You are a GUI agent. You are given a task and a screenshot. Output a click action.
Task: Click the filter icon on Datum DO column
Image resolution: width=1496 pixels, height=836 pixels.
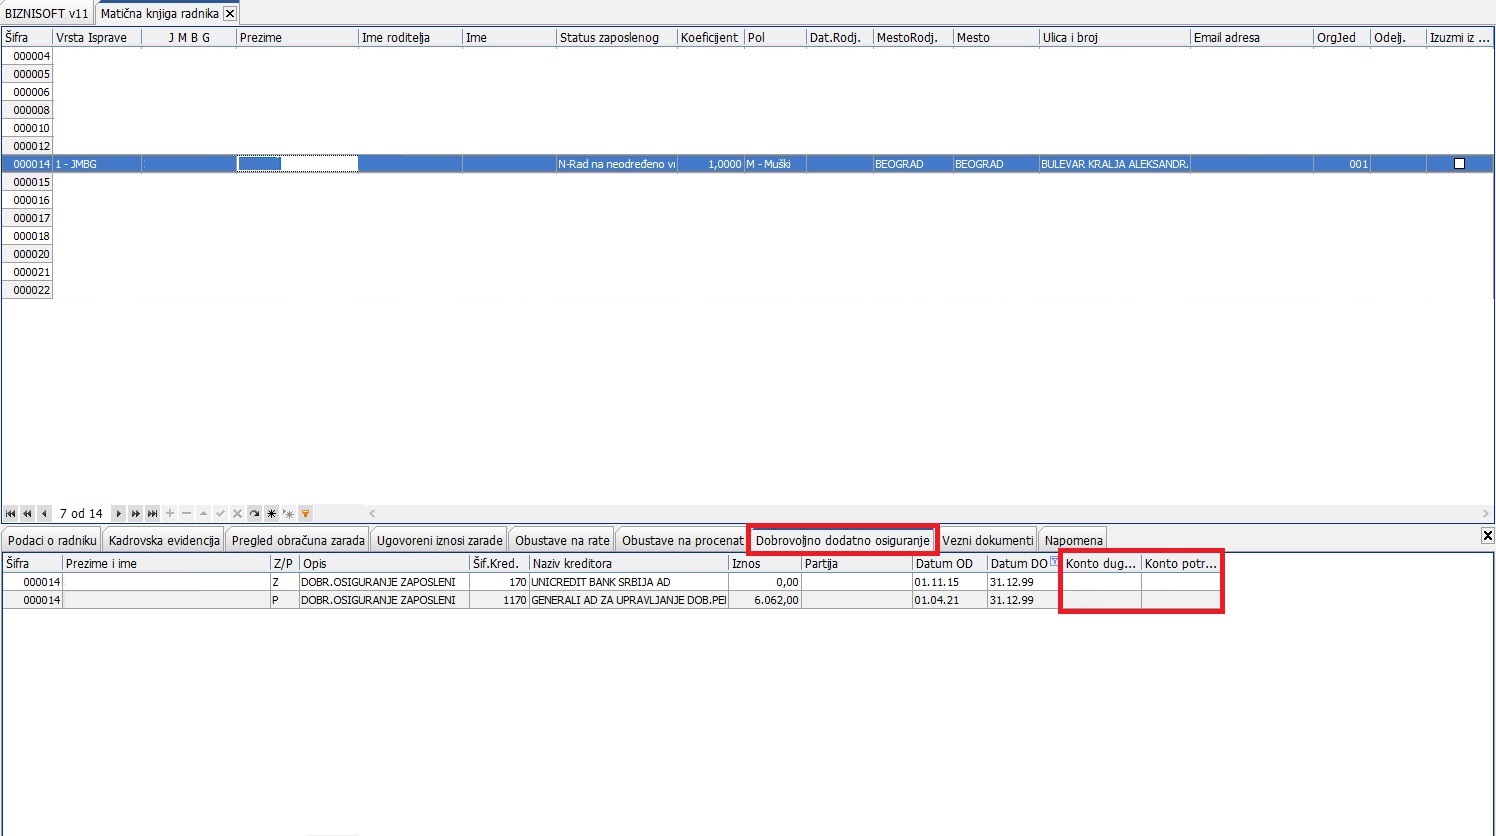click(1054, 562)
